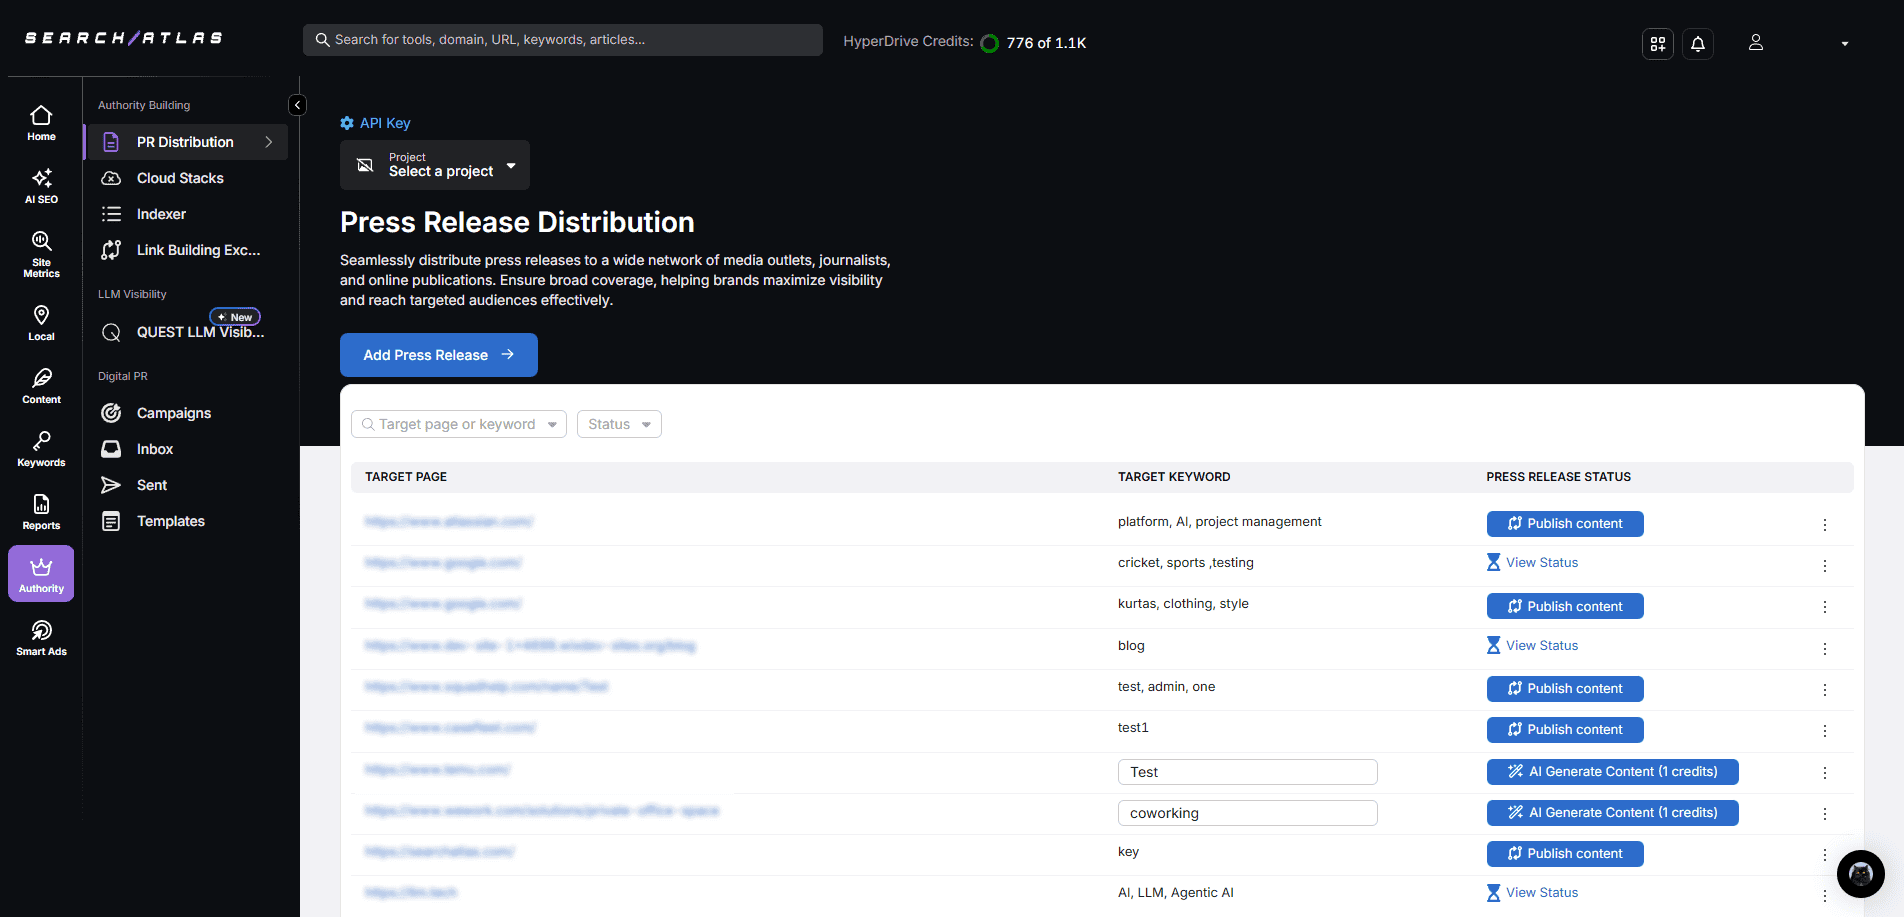1904x917 pixels.
Task: Open Smart Ads from the sidebar
Action: pyautogui.click(x=41, y=637)
